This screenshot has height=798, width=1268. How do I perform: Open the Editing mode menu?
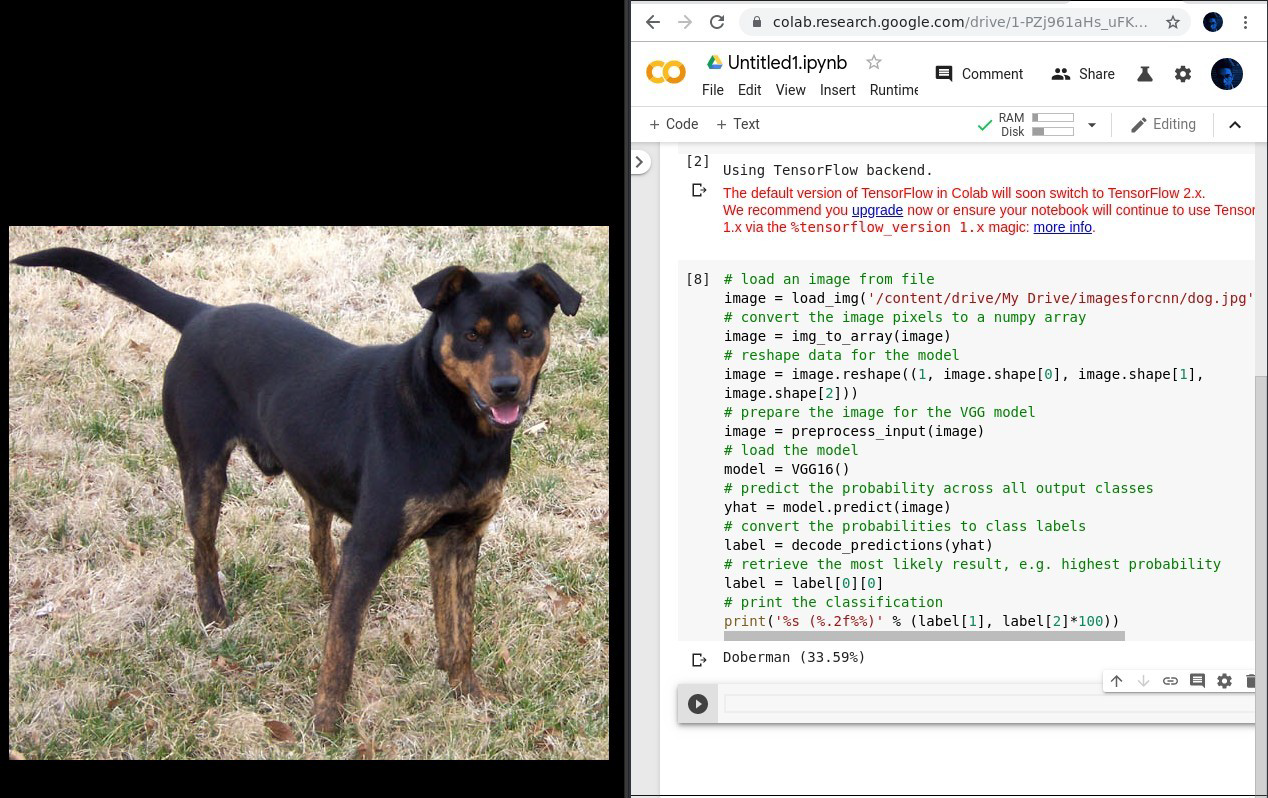[x=1163, y=124]
